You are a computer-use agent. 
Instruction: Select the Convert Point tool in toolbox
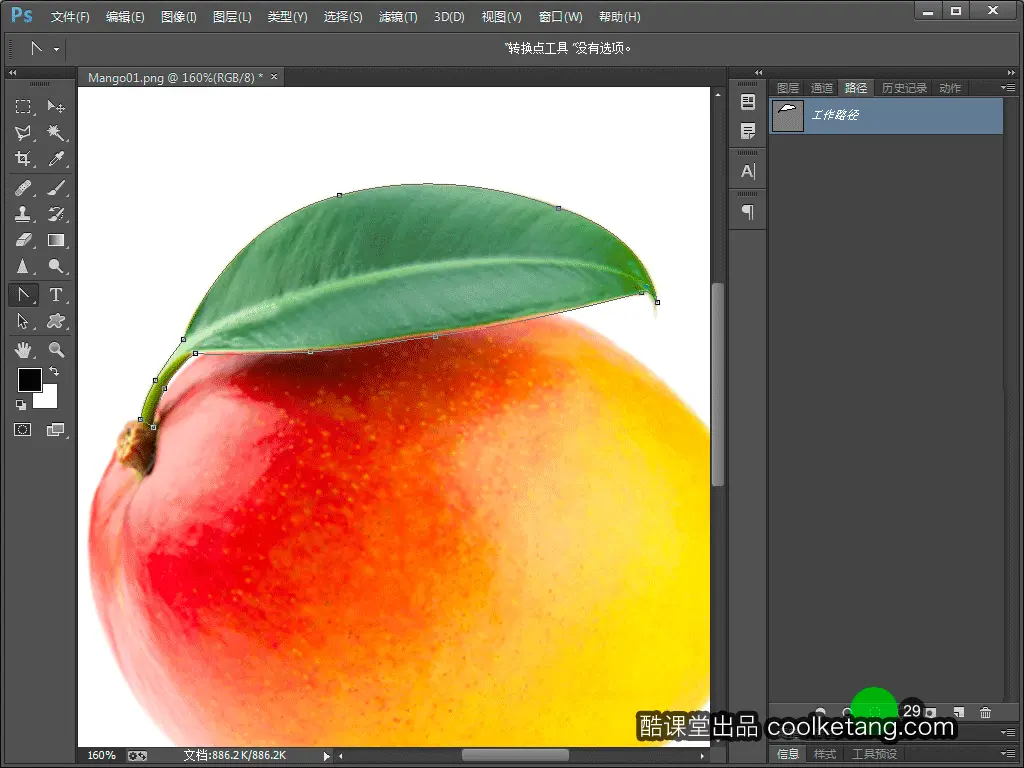[23, 295]
